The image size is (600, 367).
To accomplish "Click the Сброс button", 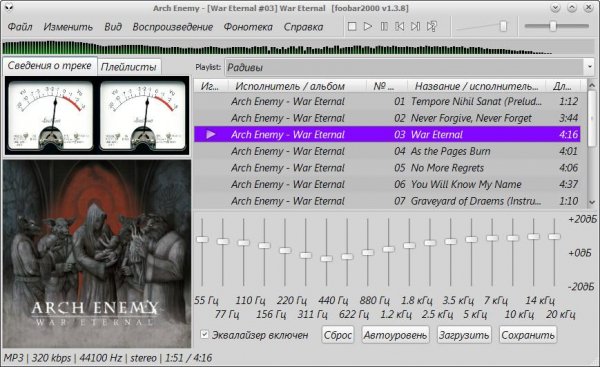I will (338, 335).
